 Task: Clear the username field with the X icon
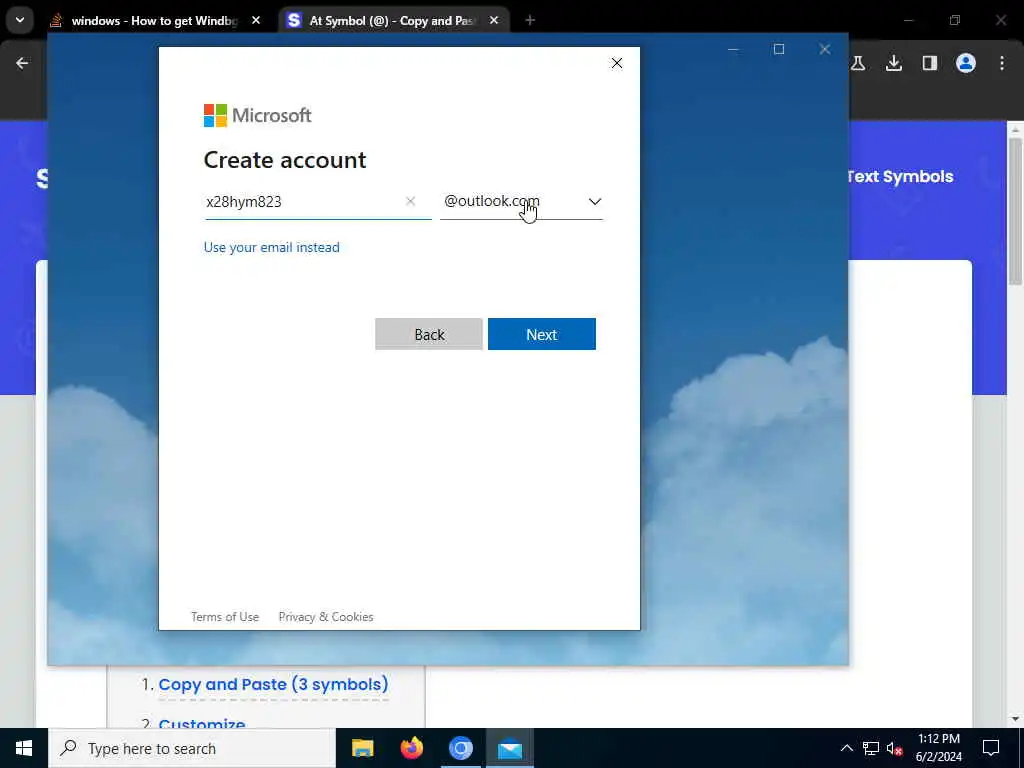point(410,201)
